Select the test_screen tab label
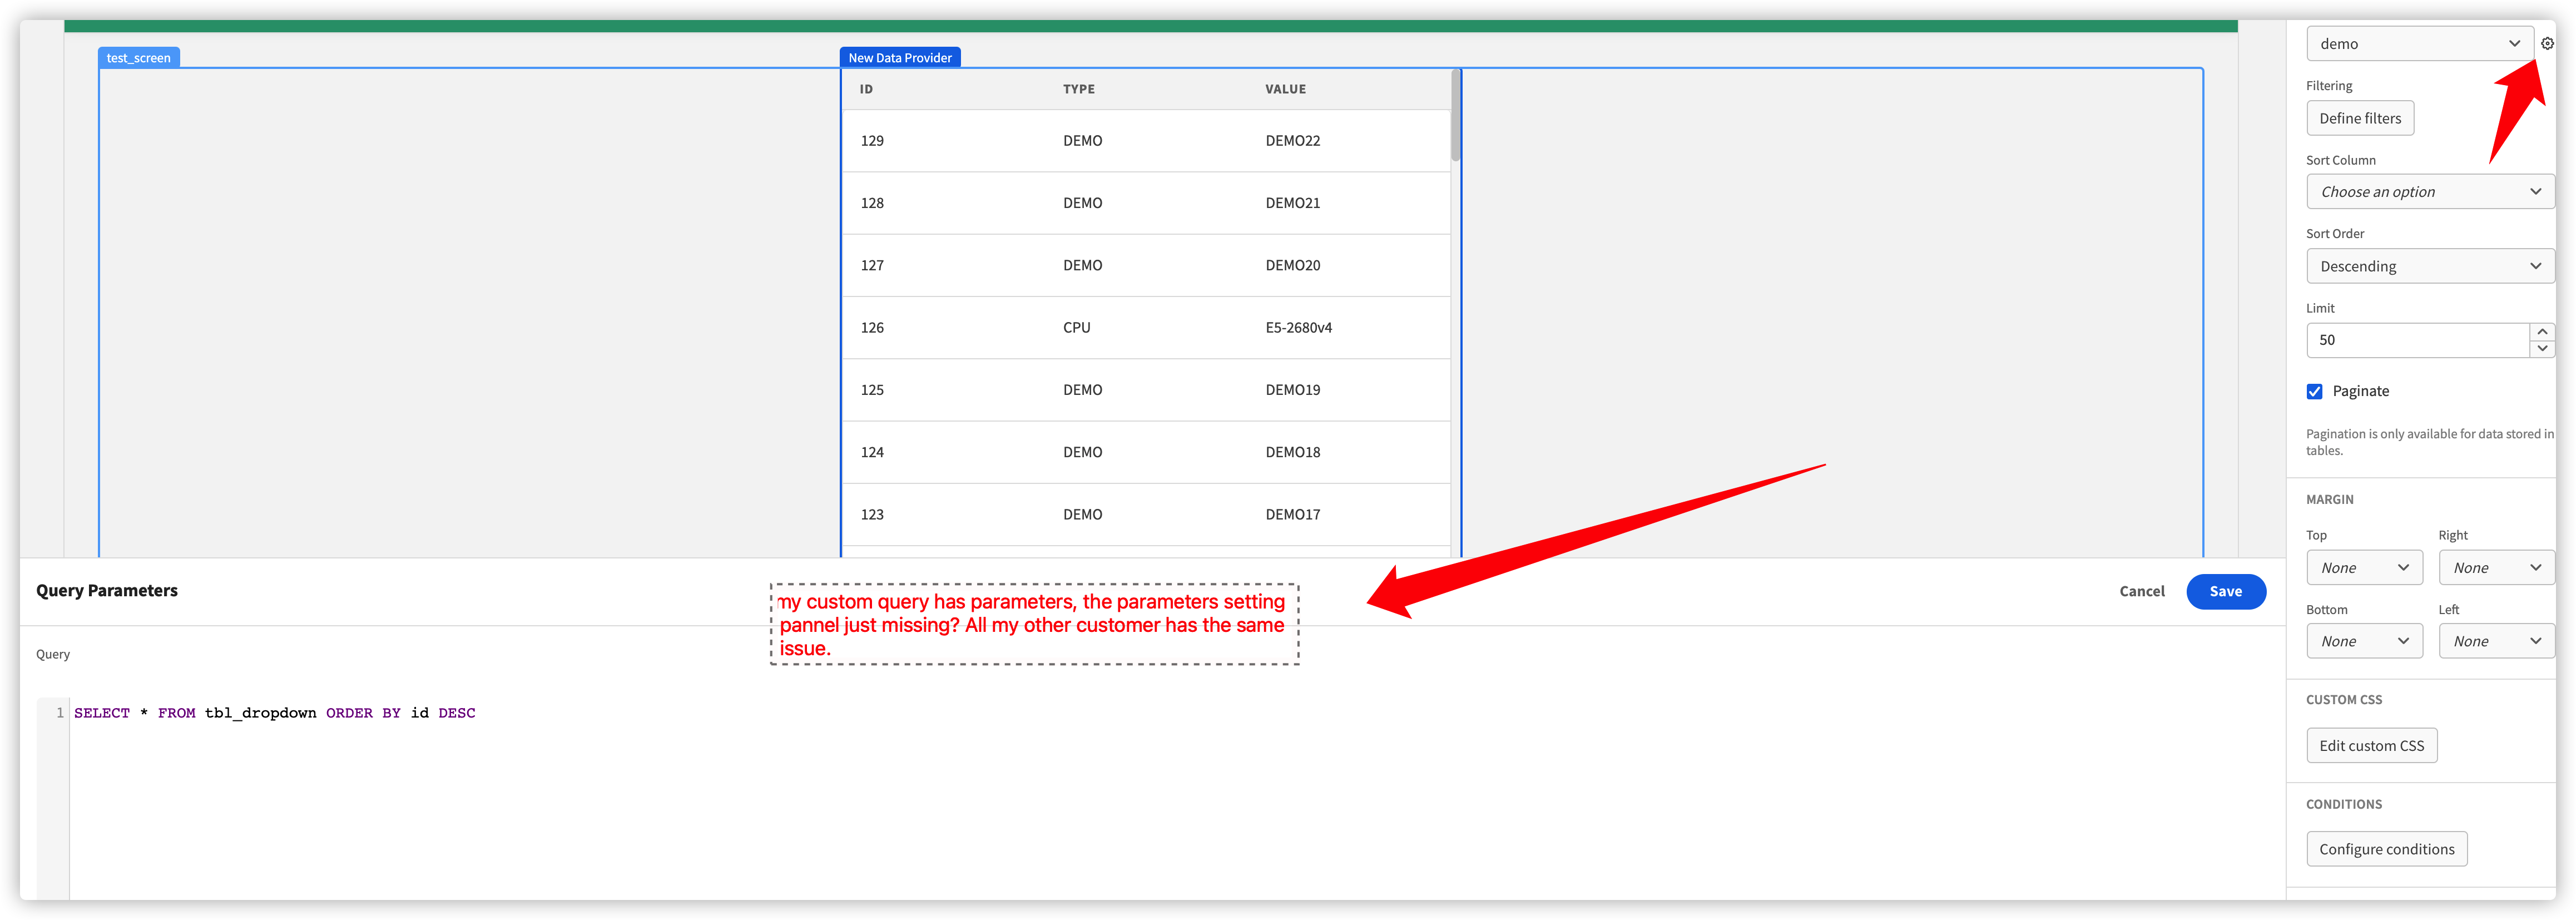 click(138, 57)
